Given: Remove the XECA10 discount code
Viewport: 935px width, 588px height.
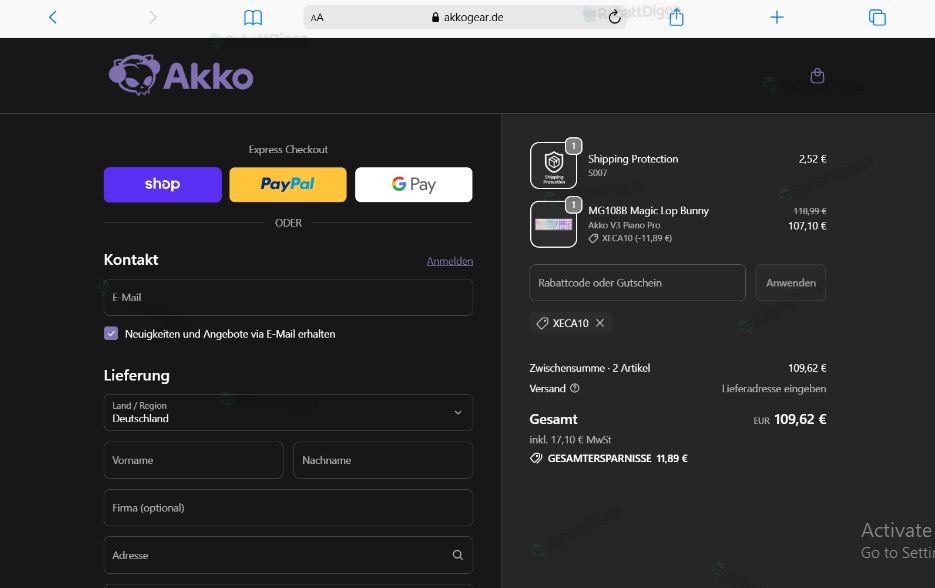Looking at the screenshot, I should click(600, 323).
